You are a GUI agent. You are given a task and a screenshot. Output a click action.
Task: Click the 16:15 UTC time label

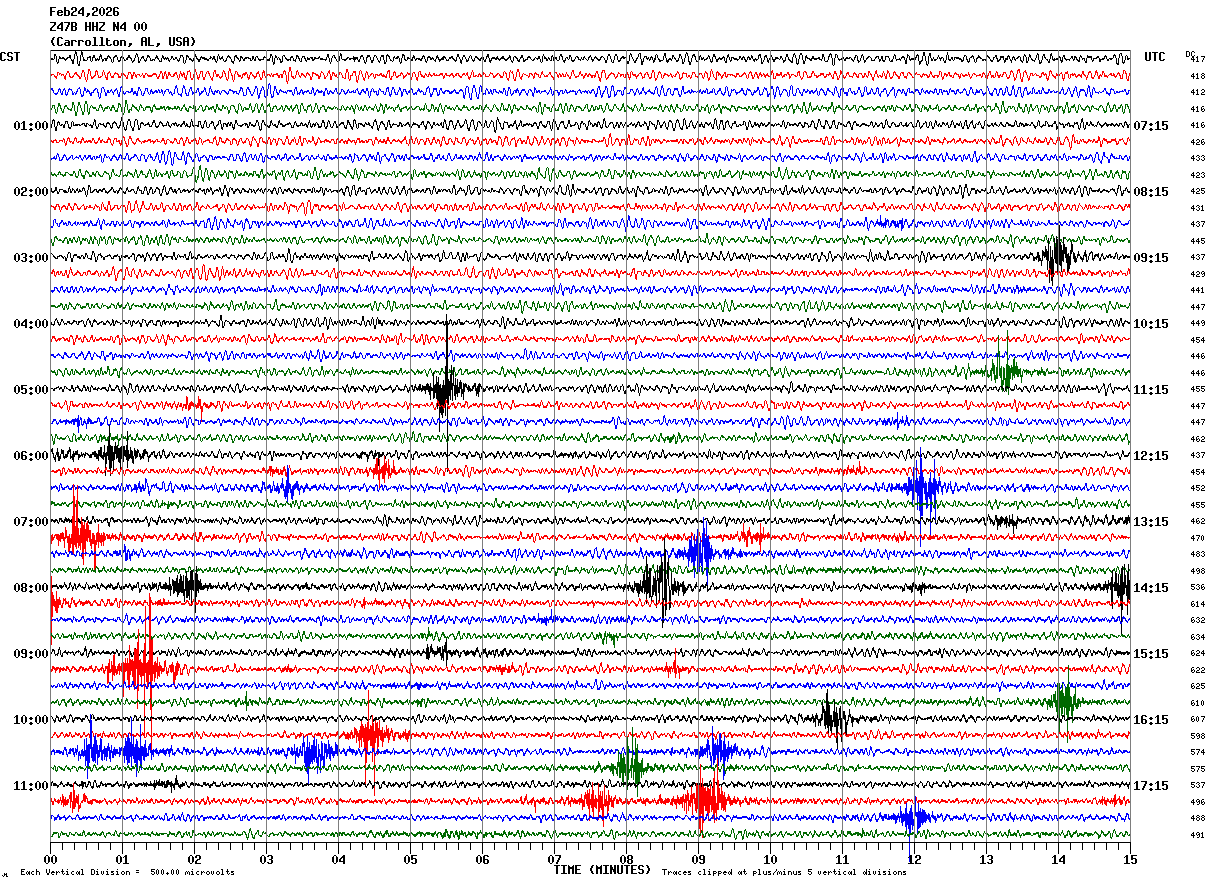(x=1151, y=720)
